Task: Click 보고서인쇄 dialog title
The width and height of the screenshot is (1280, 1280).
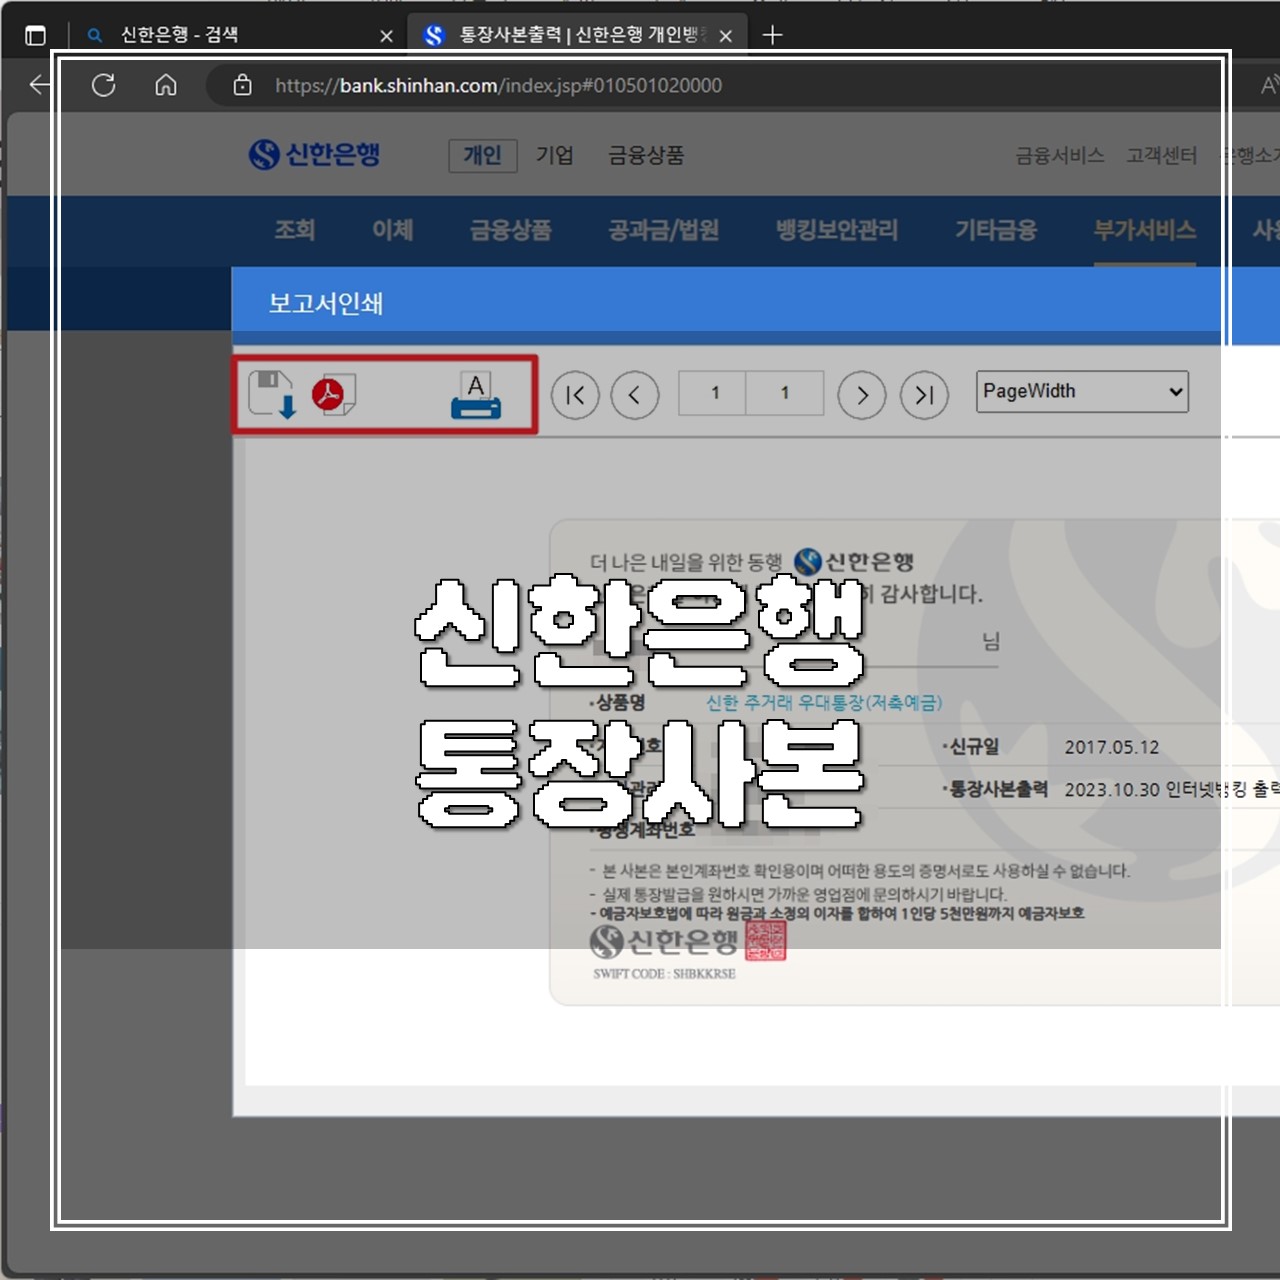Action: pos(326,303)
